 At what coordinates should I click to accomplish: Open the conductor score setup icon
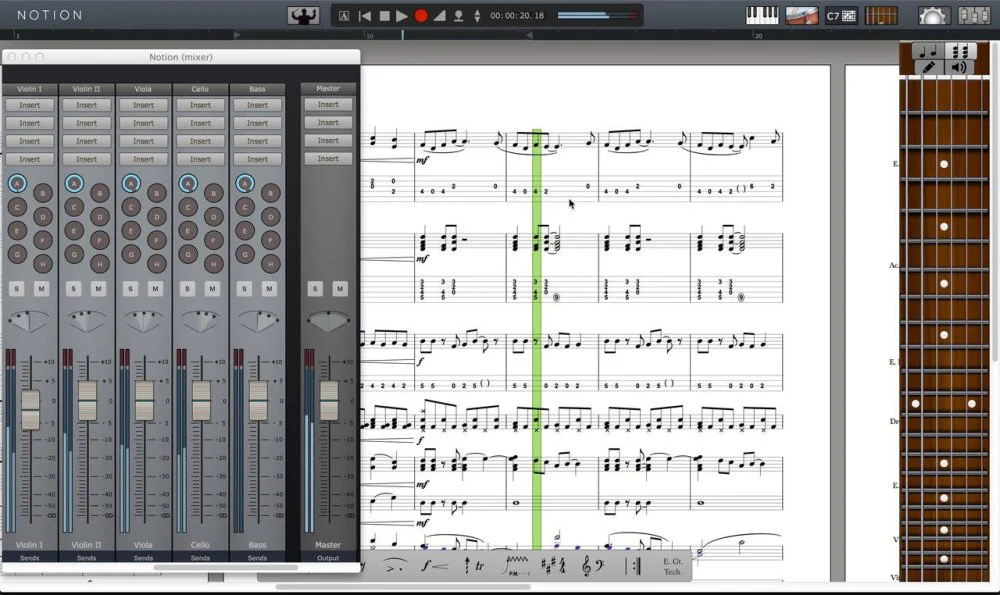(304, 15)
